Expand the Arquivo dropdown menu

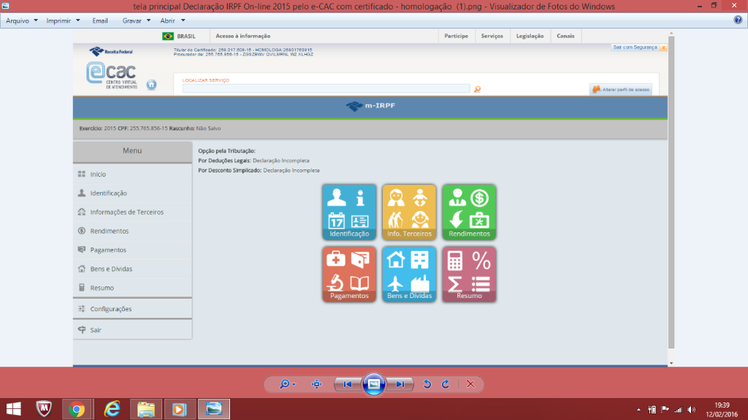tap(22, 20)
